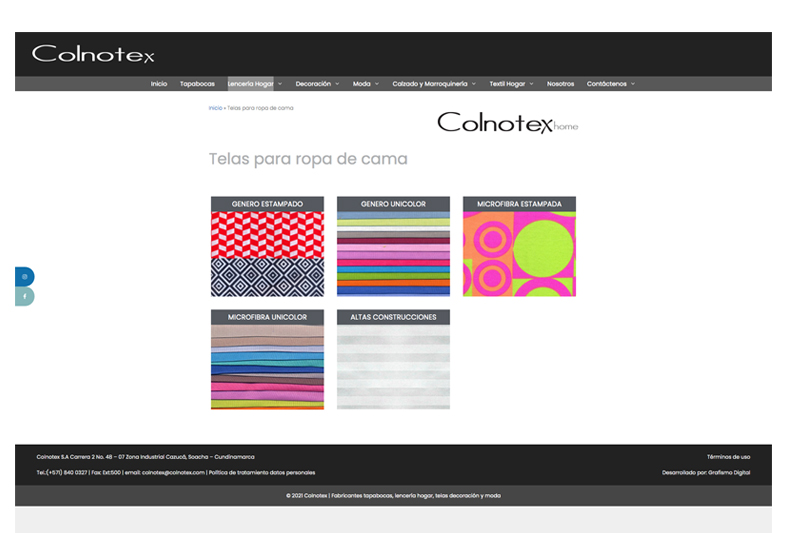Open the Microfibra Estampada fabric tile
Screen dimensions: 800x533
[x=519, y=246]
